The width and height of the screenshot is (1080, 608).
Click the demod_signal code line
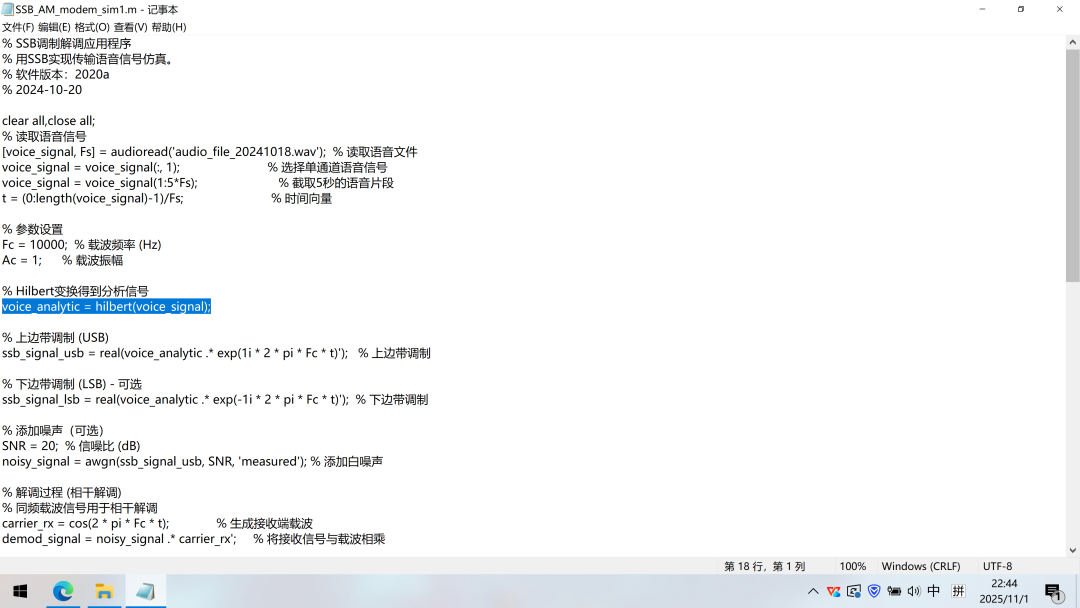point(193,538)
